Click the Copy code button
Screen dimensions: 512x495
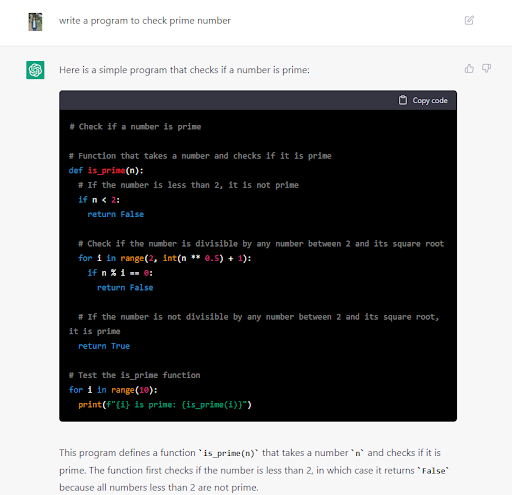click(x=423, y=100)
